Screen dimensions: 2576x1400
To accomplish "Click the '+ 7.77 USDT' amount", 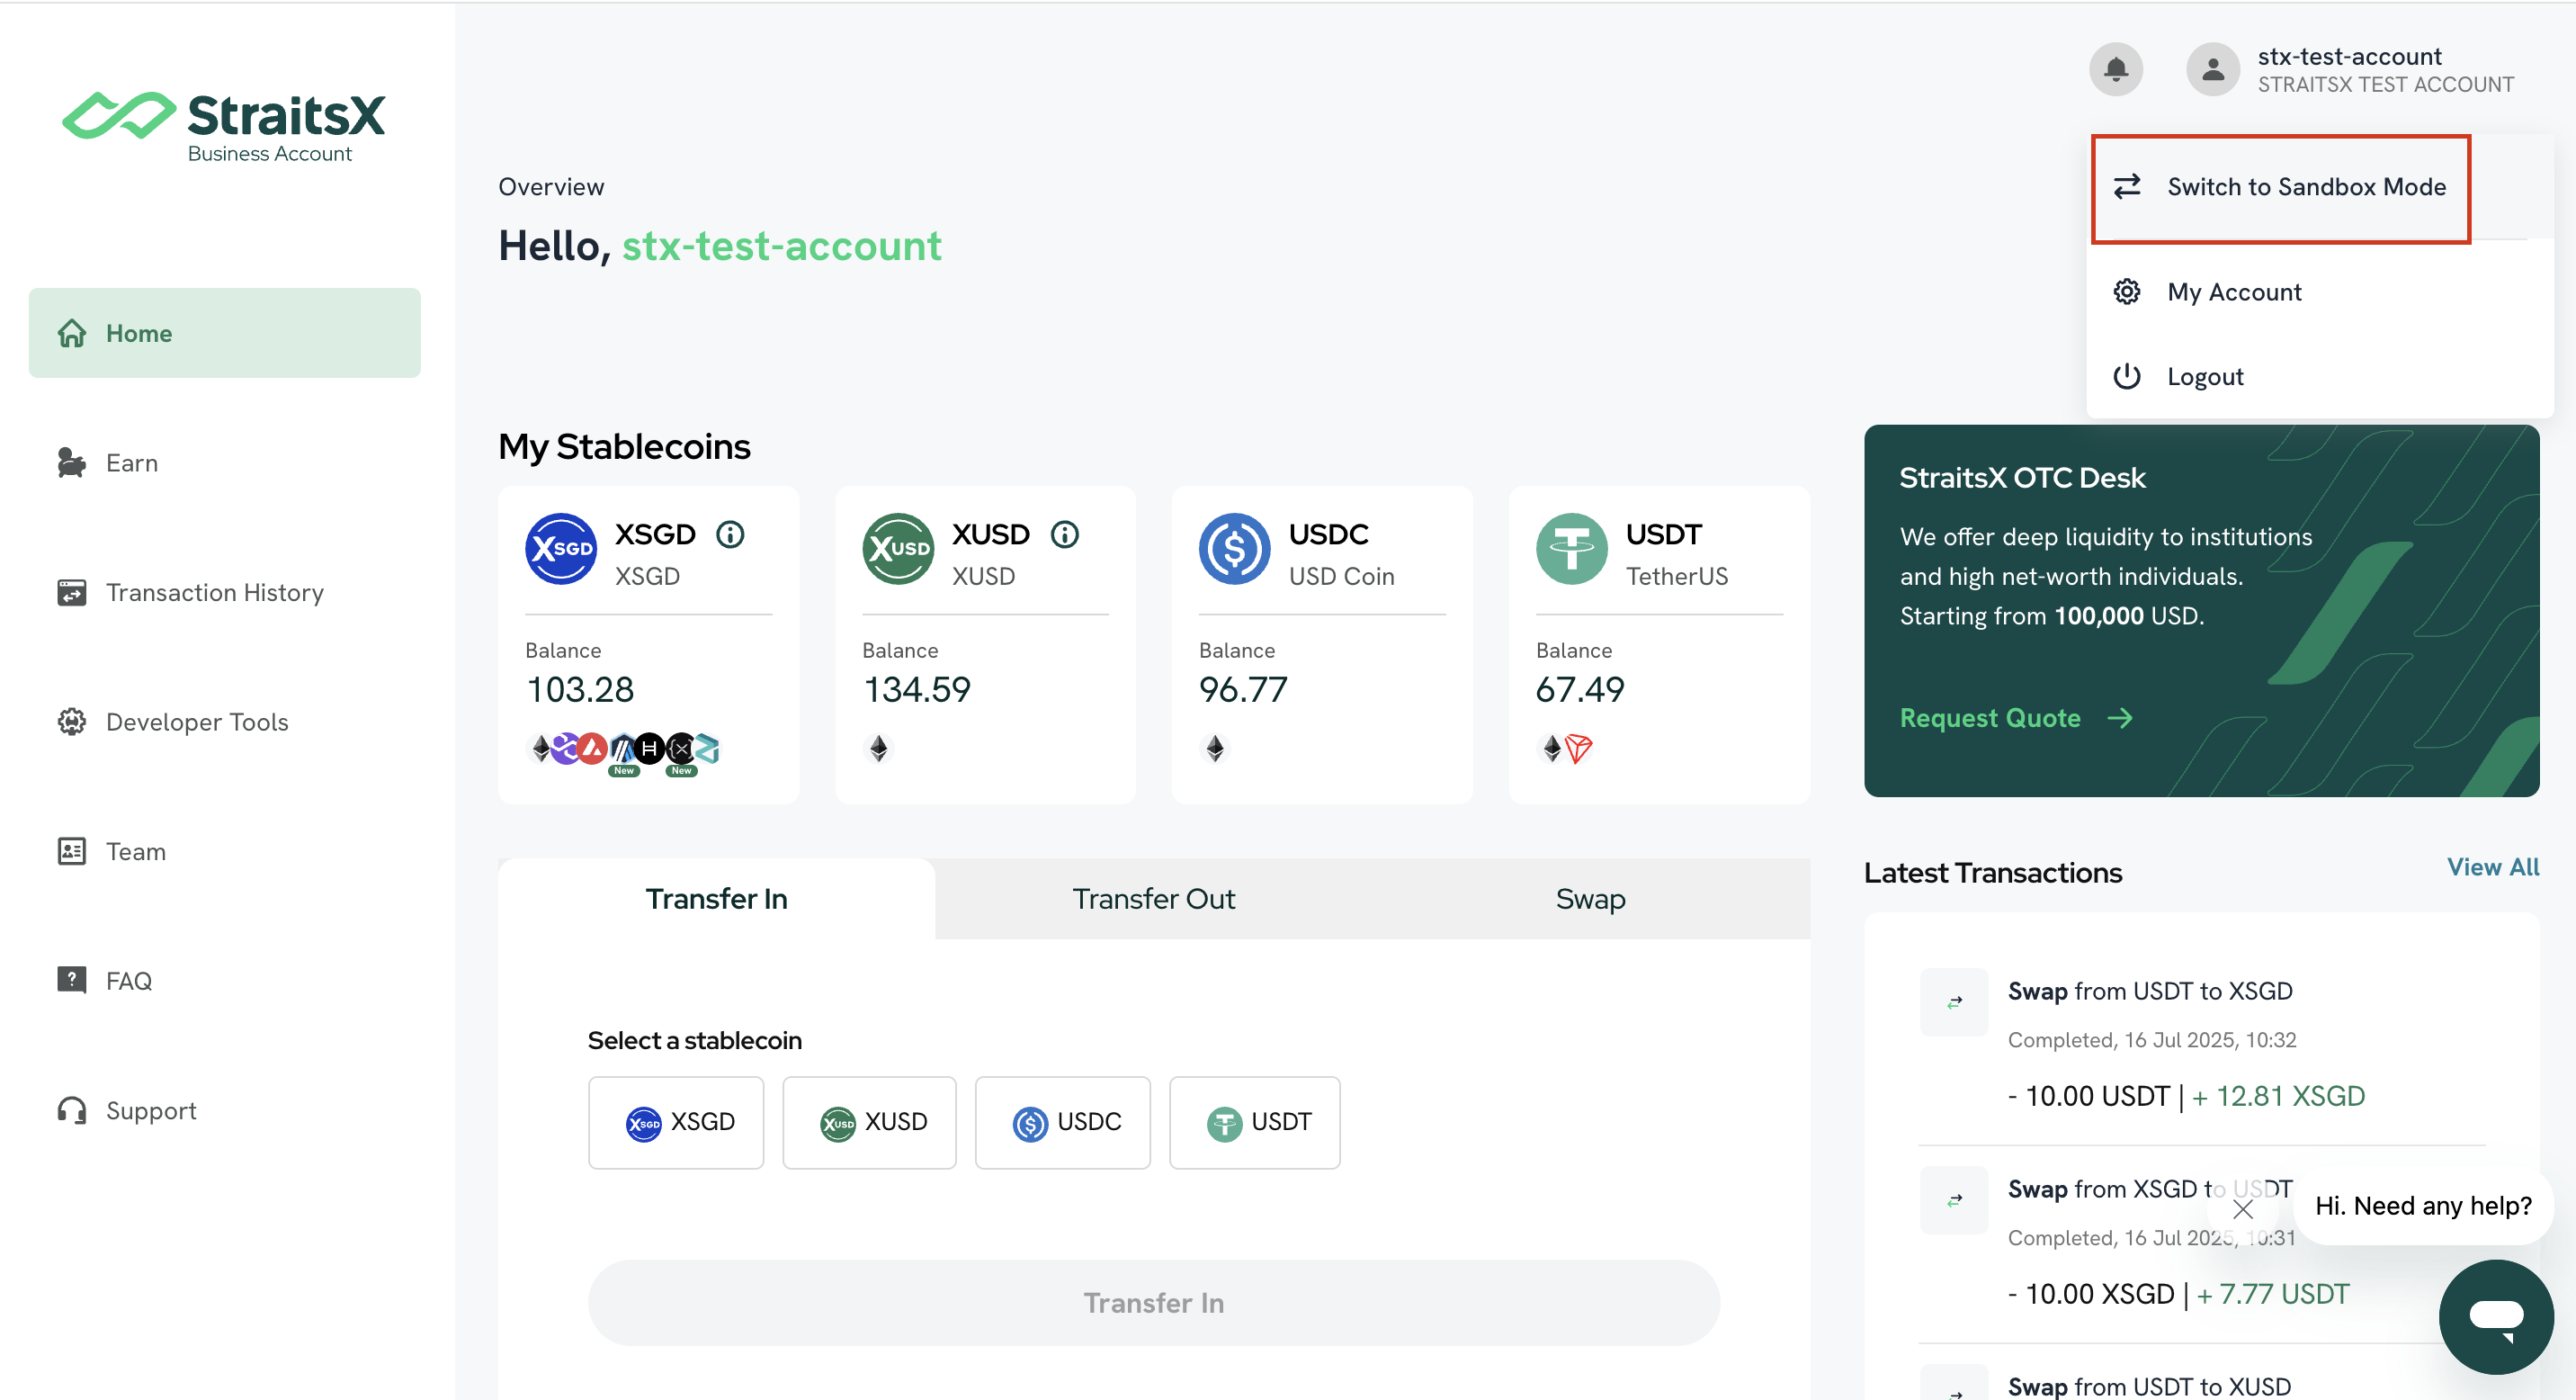I will (x=2273, y=1294).
